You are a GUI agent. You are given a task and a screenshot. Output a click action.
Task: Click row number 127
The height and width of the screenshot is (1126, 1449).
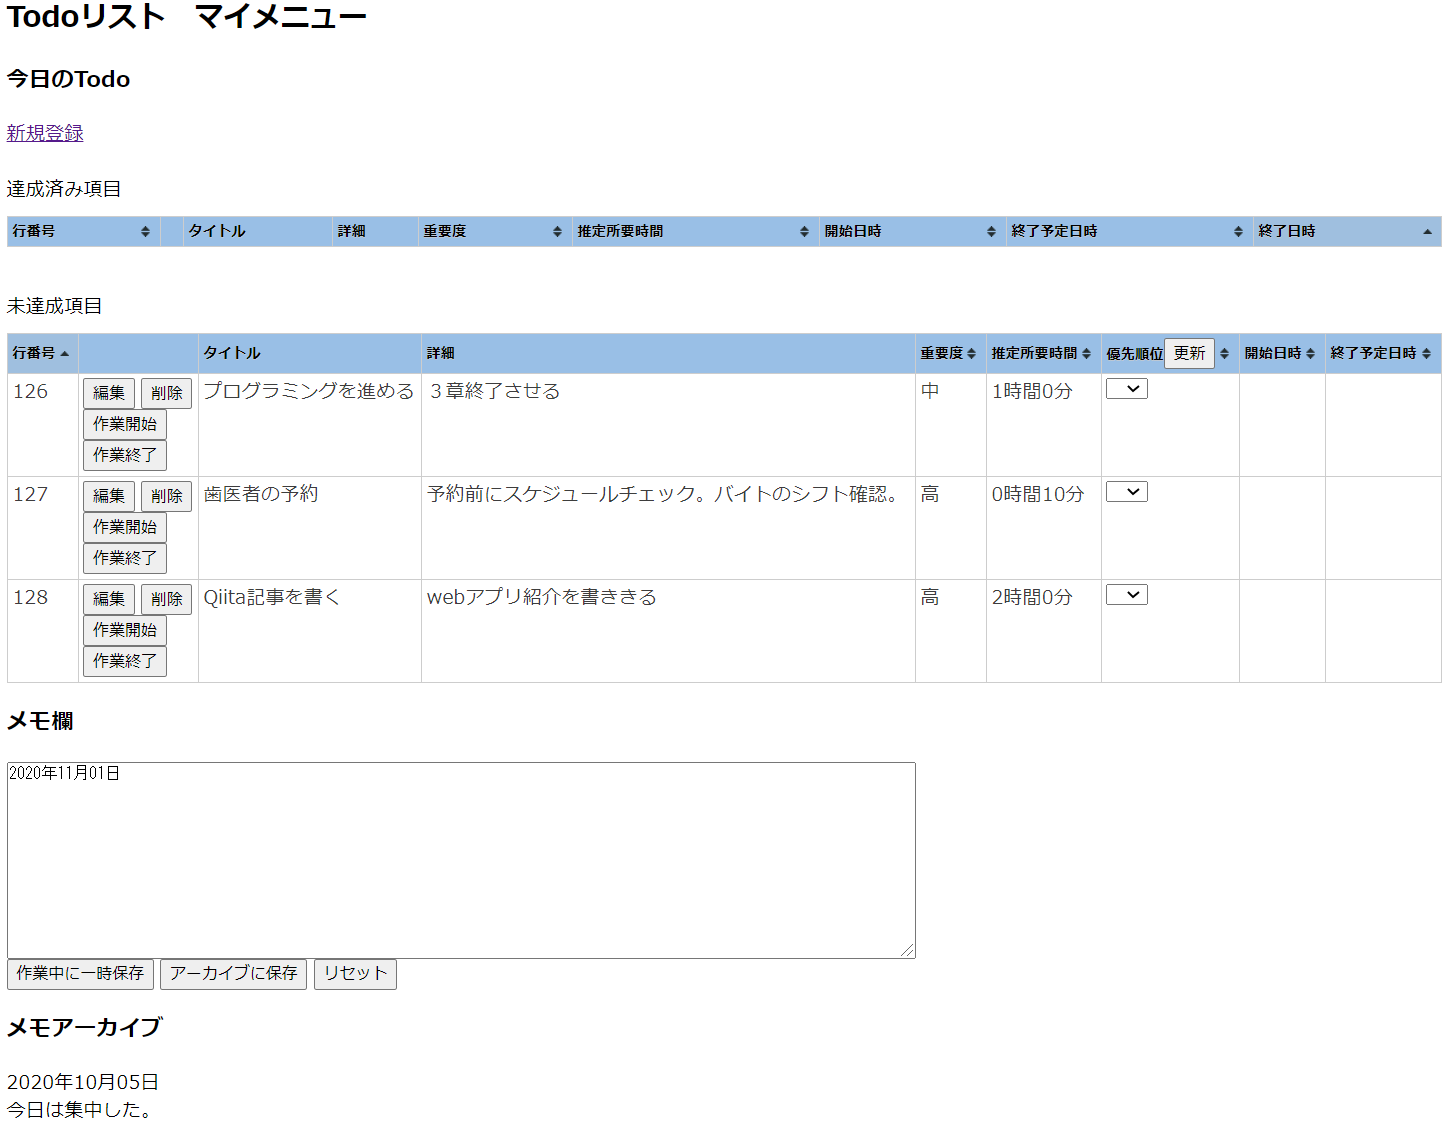pyautogui.click(x=31, y=494)
